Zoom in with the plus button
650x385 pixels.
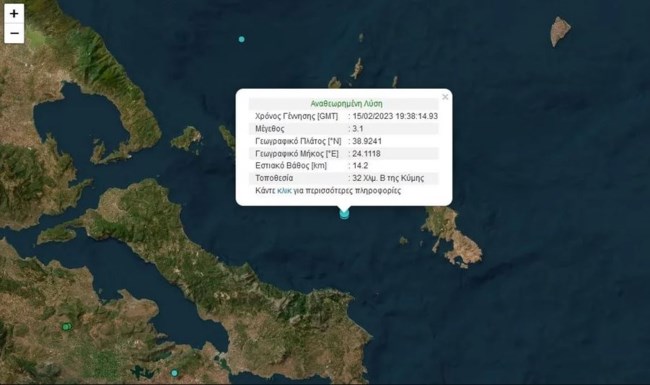coord(14,14)
